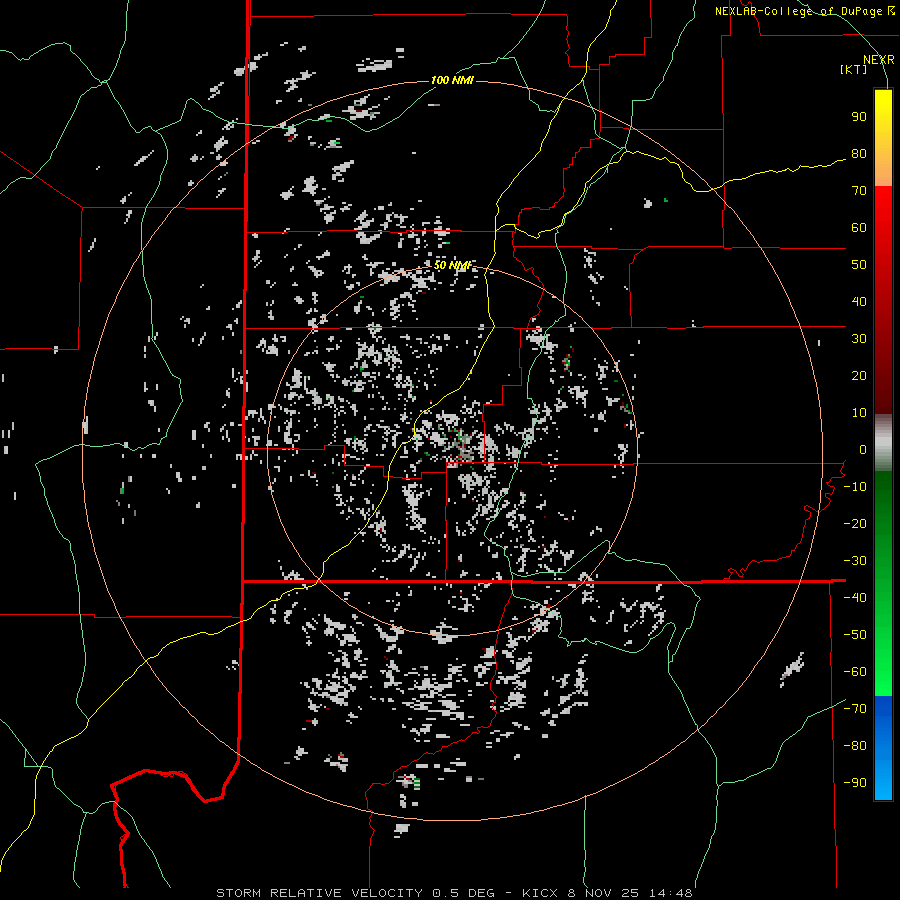The height and width of the screenshot is (900, 900).
Task: Select the positive 50 knot scale label
Action: pyautogui.click(x=859, y=265)
